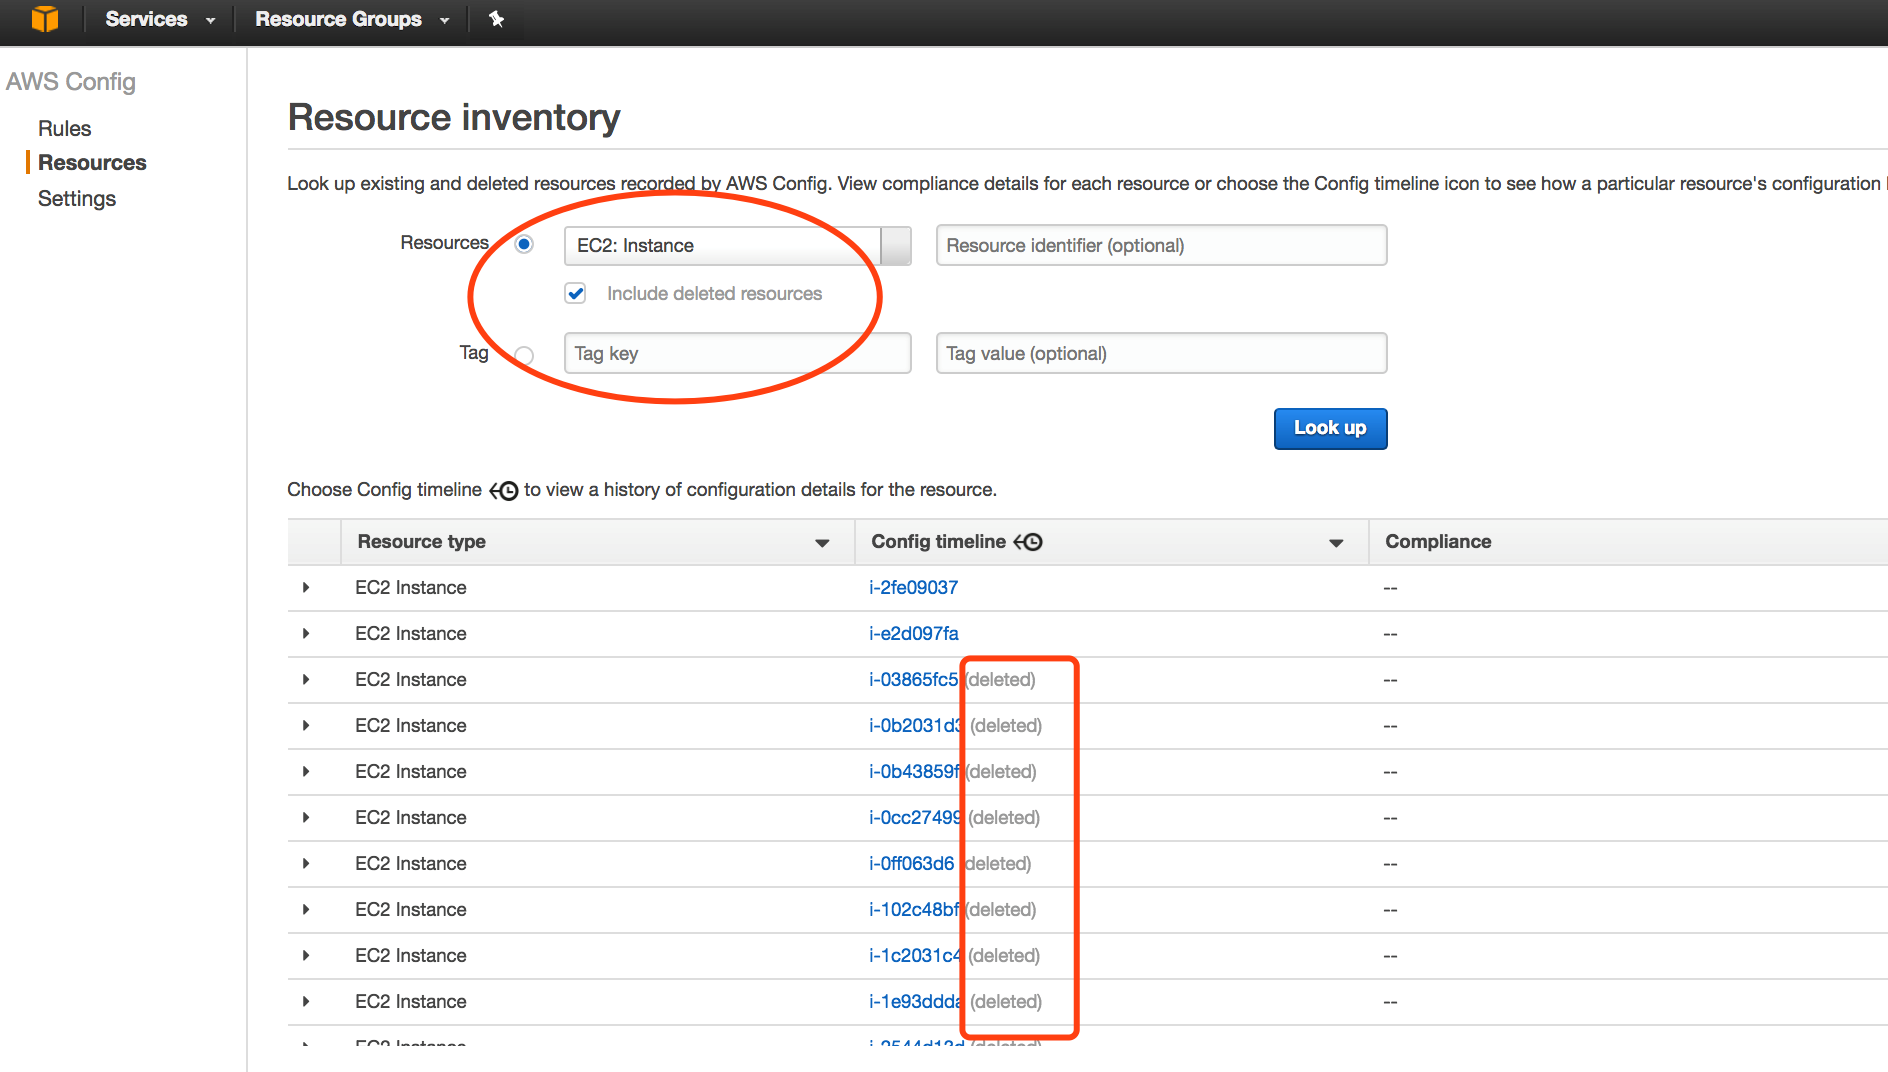Go to Rules in the sidebar

(64, 129)
